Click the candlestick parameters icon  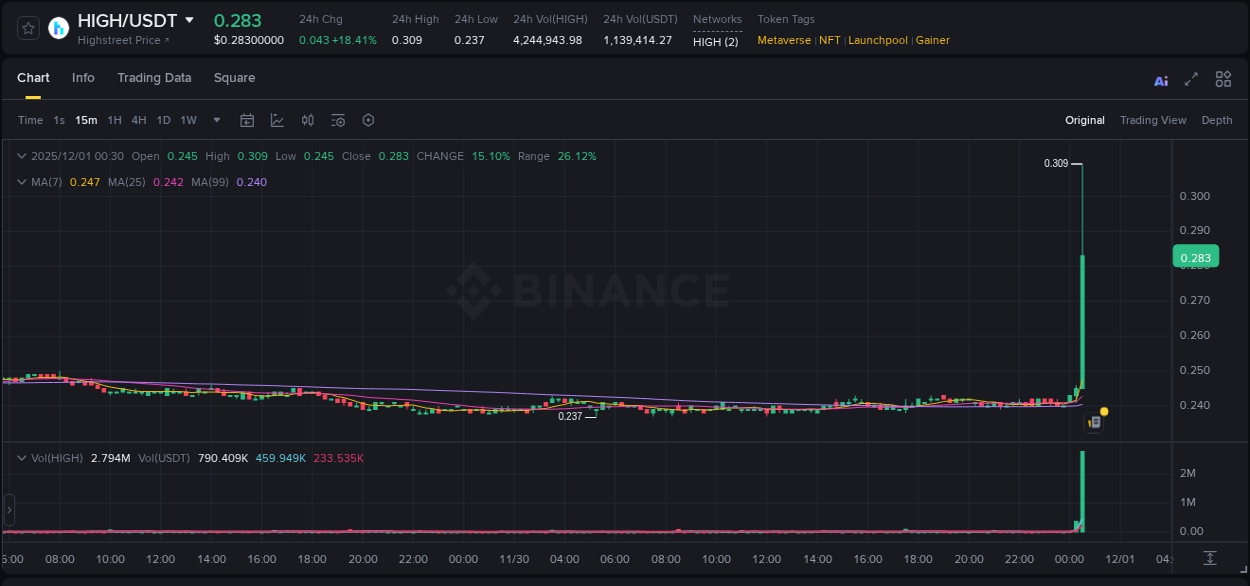[x=307, y=119]
